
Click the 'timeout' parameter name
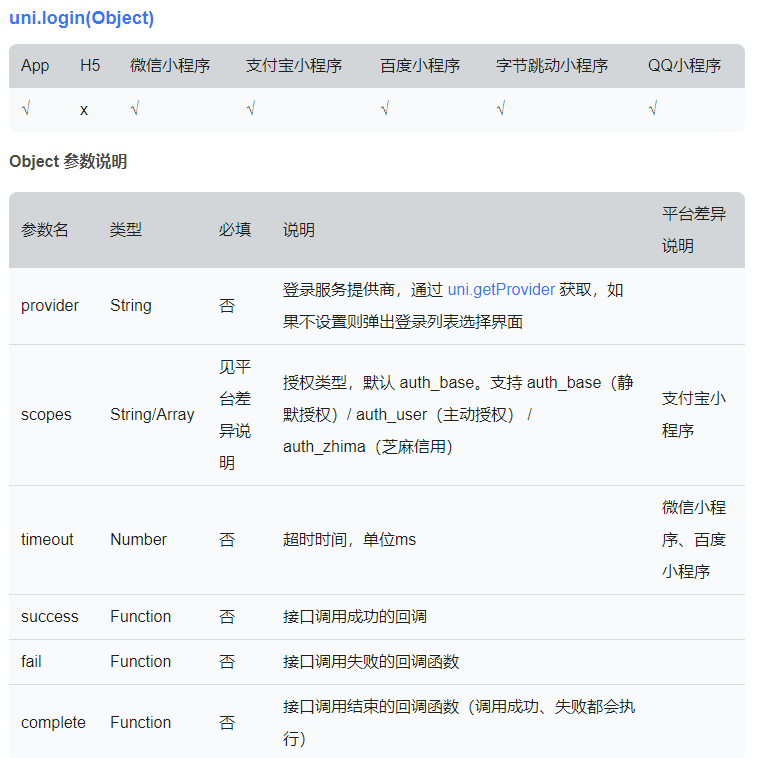coord(47,539)
